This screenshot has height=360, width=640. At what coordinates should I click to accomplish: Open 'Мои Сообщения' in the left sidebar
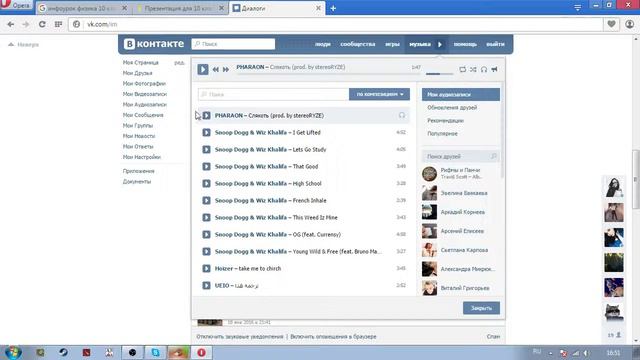point(143,115)
